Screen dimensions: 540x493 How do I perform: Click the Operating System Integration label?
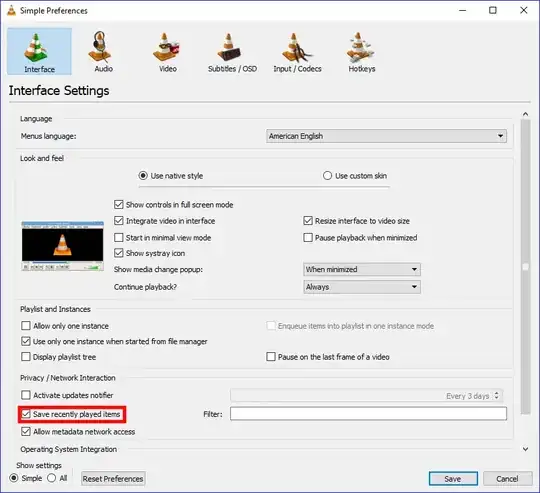pos(69,449)
